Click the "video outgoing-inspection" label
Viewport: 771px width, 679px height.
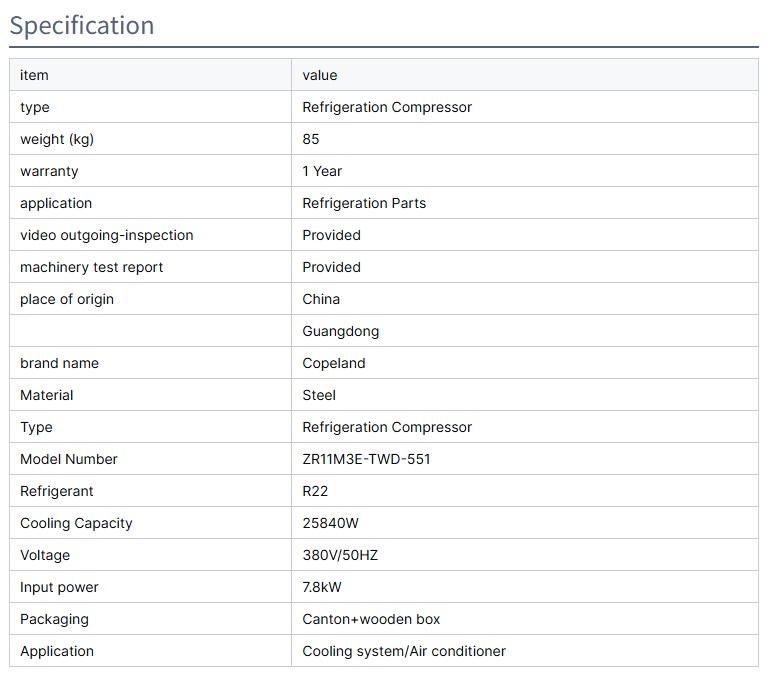pos(106,235)
